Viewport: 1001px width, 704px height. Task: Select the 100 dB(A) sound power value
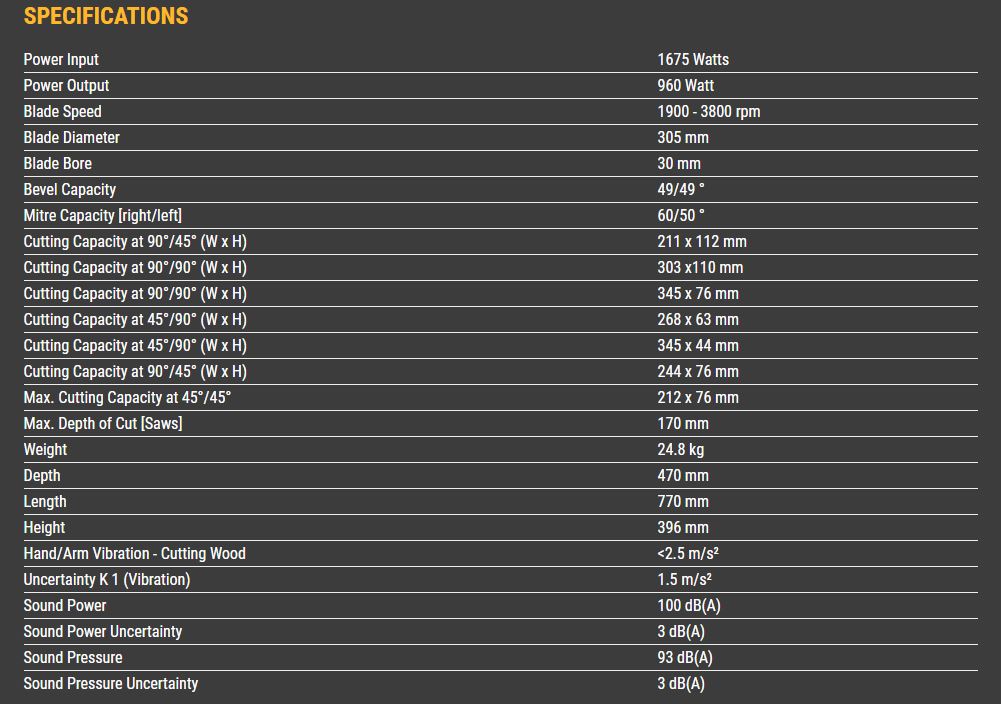pos(689,606)
